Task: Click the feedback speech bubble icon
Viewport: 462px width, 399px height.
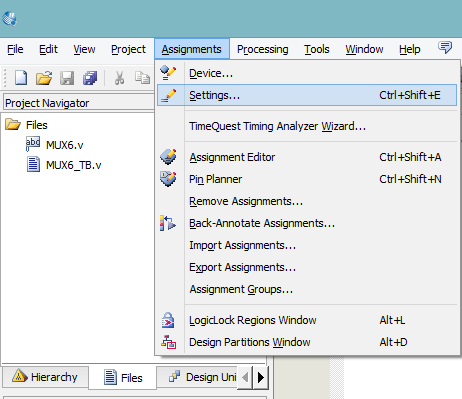Action: click(x=445, y=47)
